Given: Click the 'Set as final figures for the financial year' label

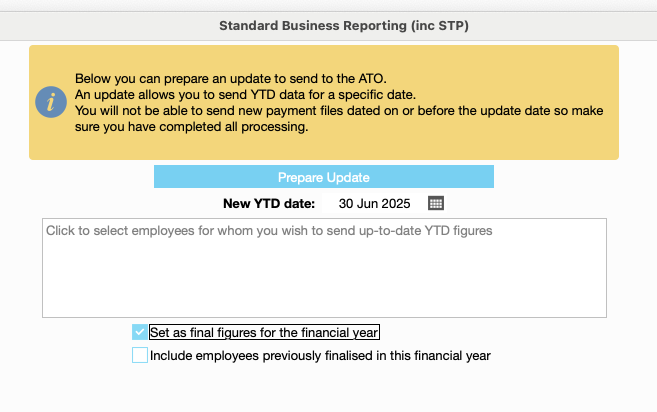Looking at the screenshot, I should 264,332.
